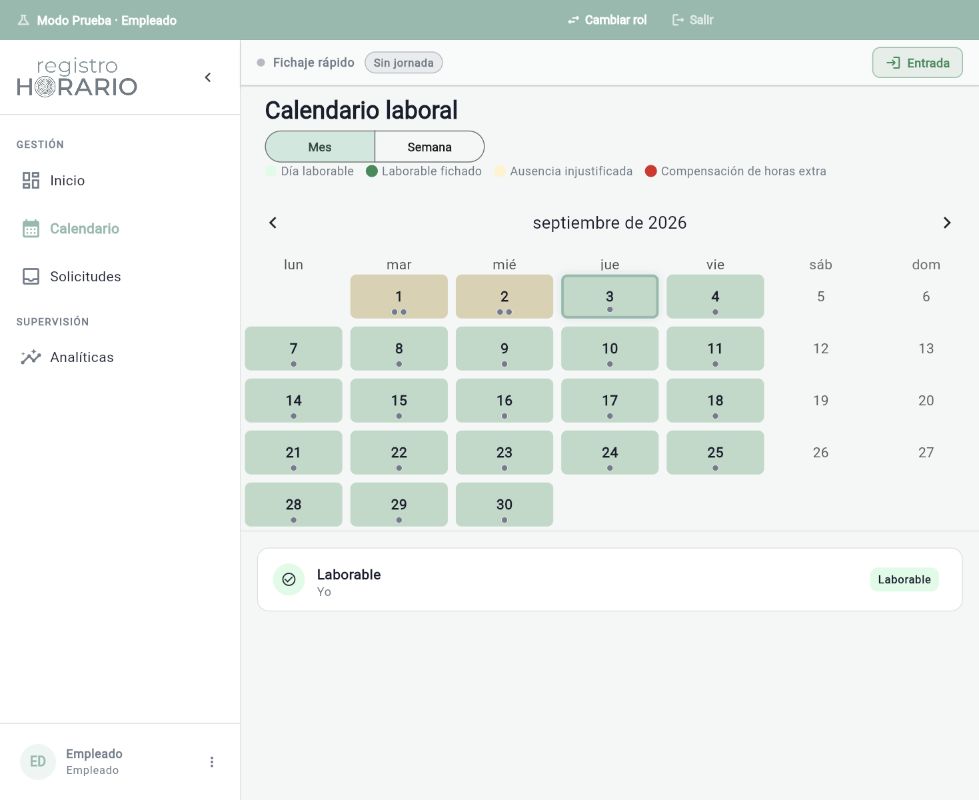
Task: Click the Día laborable legend swatch
Action: point(270,171)
